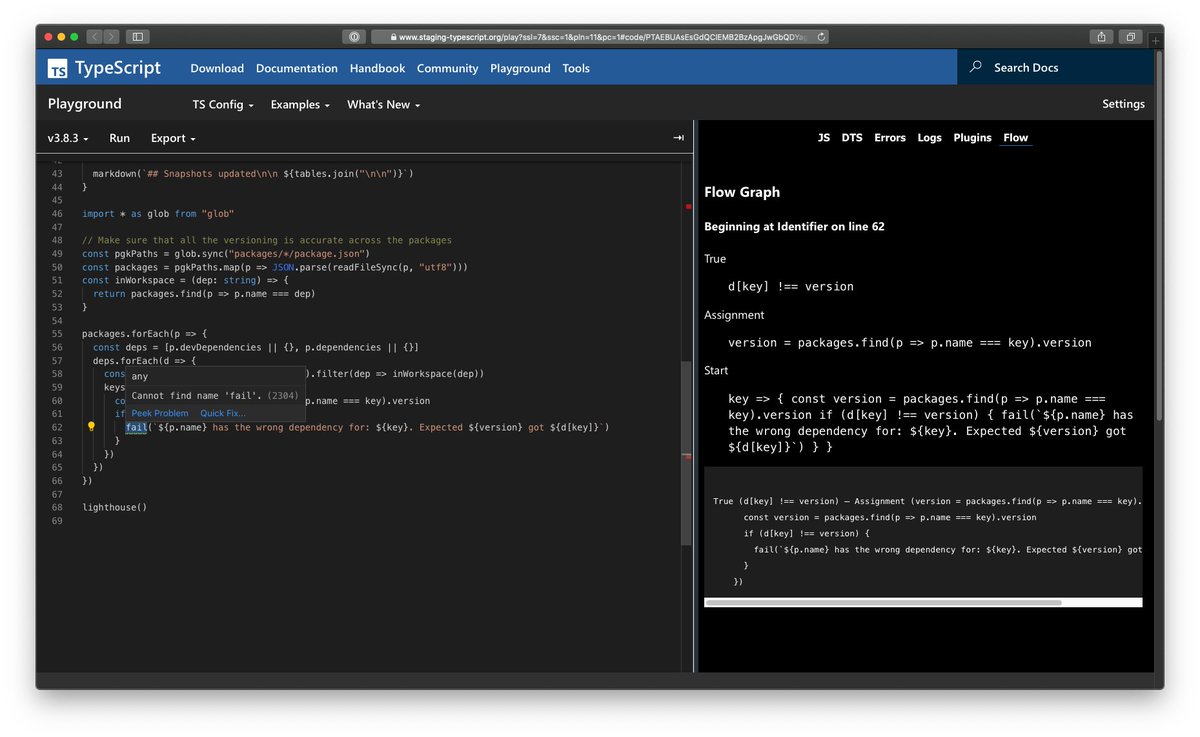Open the Logs tab
Image resolution: width=1200 pixels, height=737 pixels.
[930, 138]
